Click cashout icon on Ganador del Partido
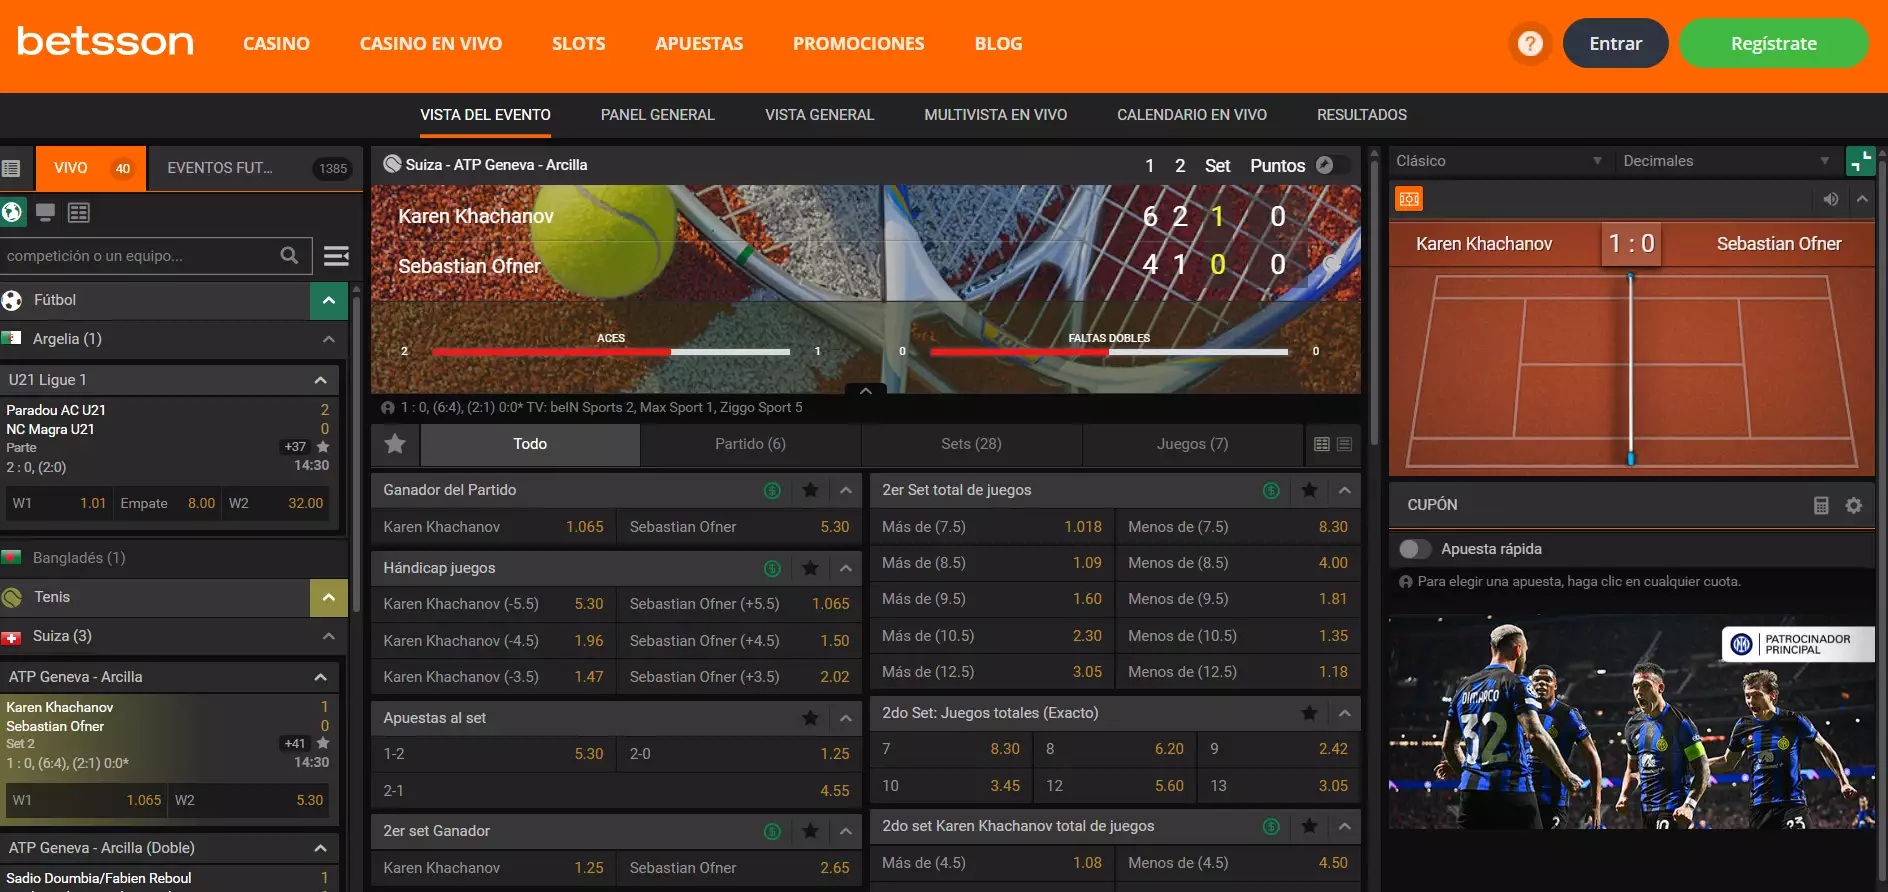Screen dimensions: 1888x892 (x=772, y=490)
